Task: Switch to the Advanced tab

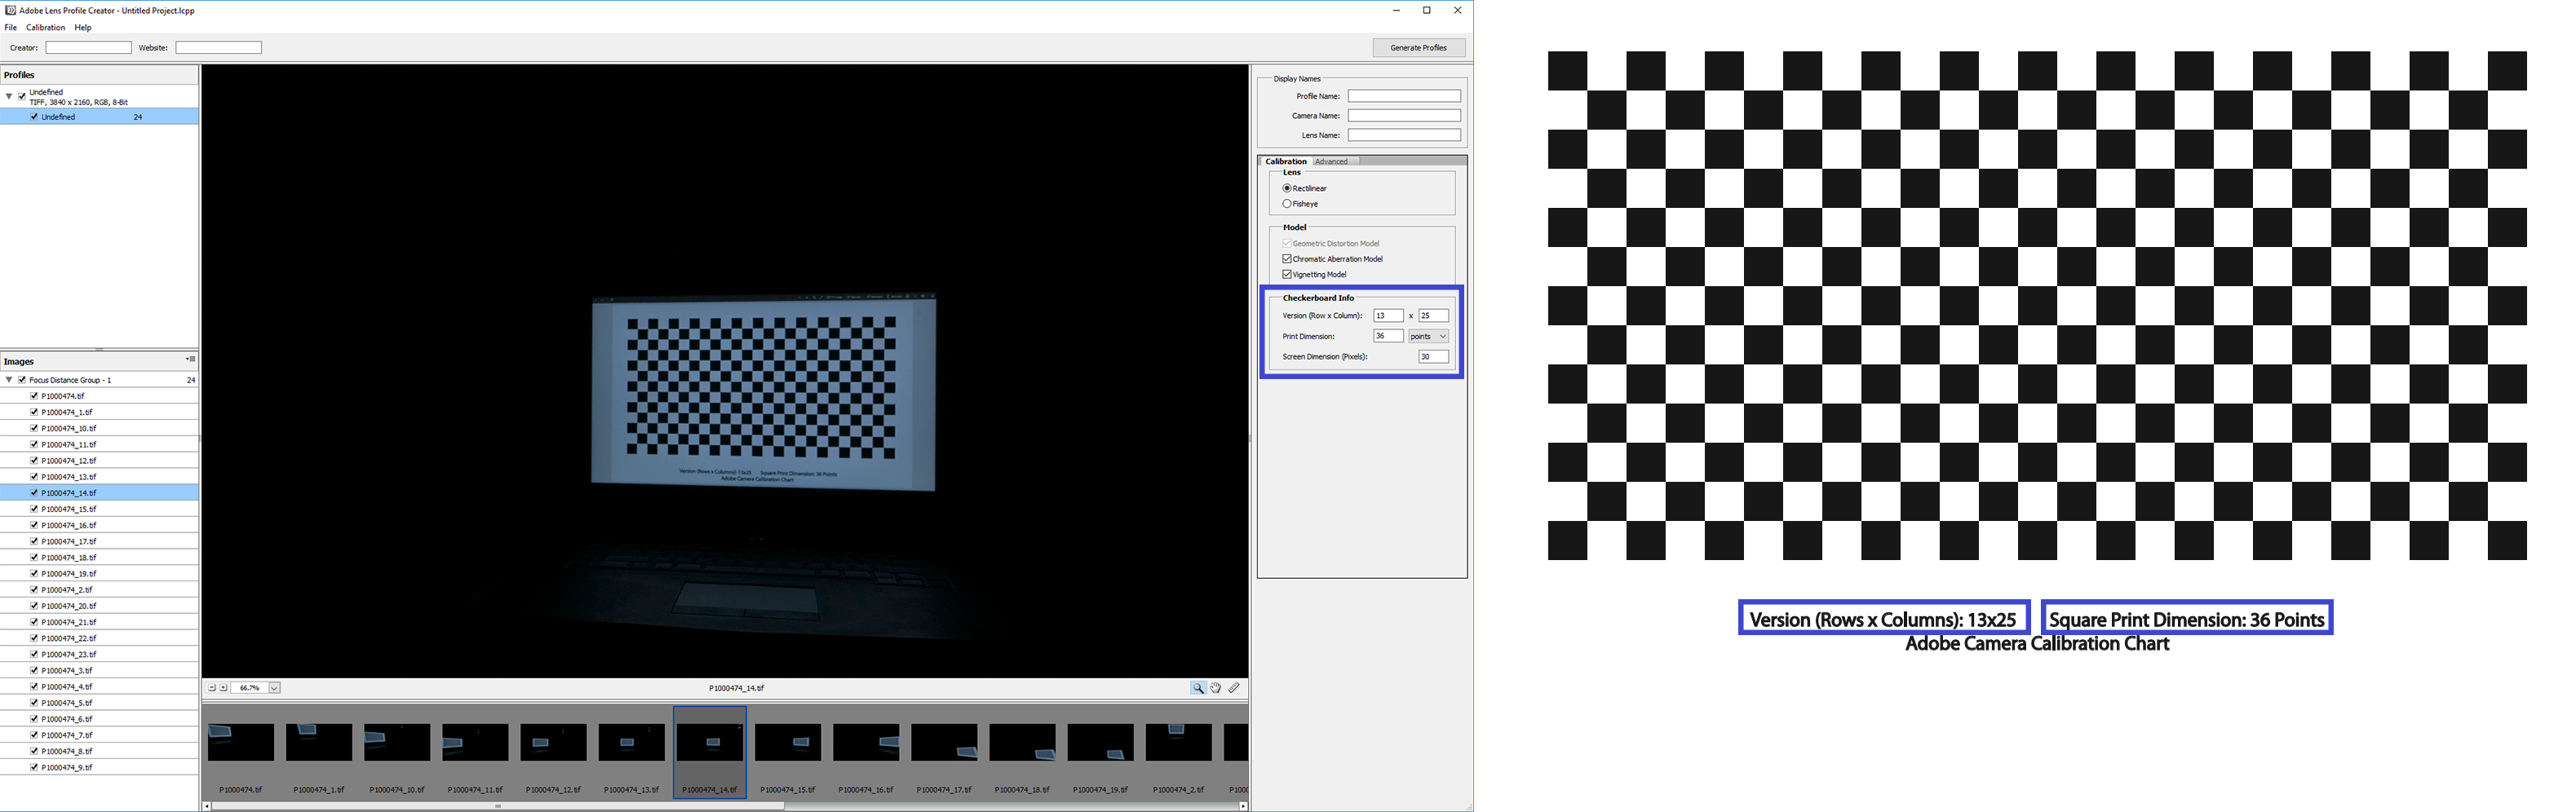Action: coord(1334,161)
